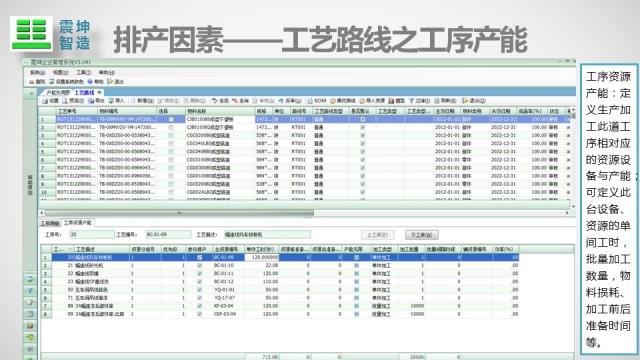Click the 修改 edit icon
Screen dimensions: 640x360
click(160, 100)
